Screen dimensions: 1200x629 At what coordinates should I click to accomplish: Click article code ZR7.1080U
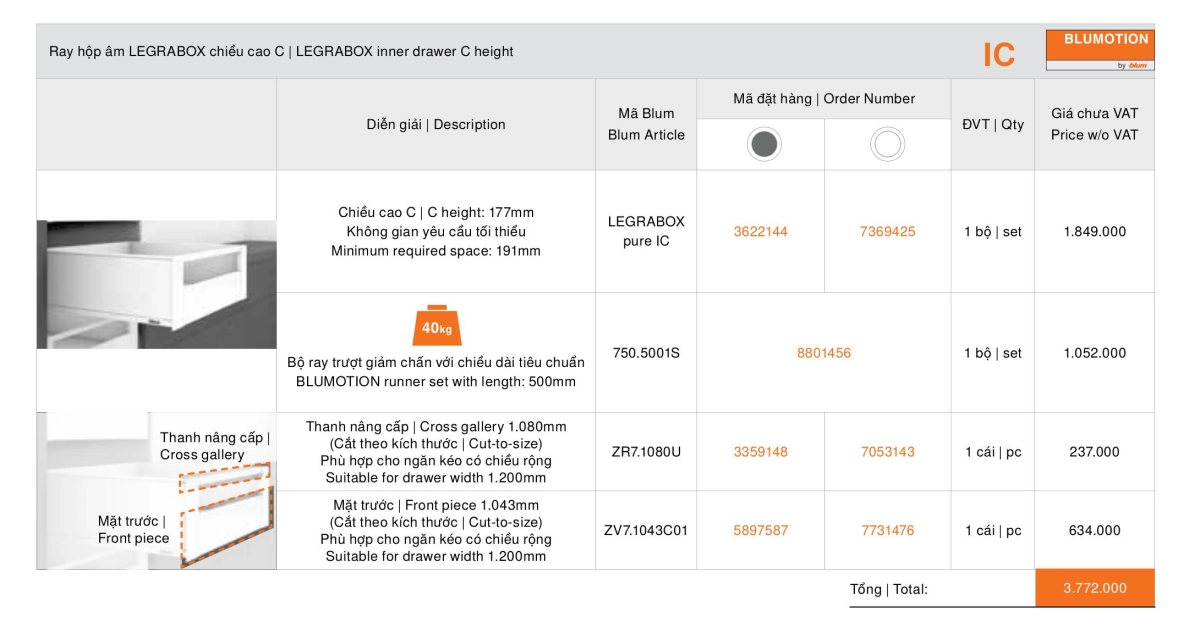point(646,452)
